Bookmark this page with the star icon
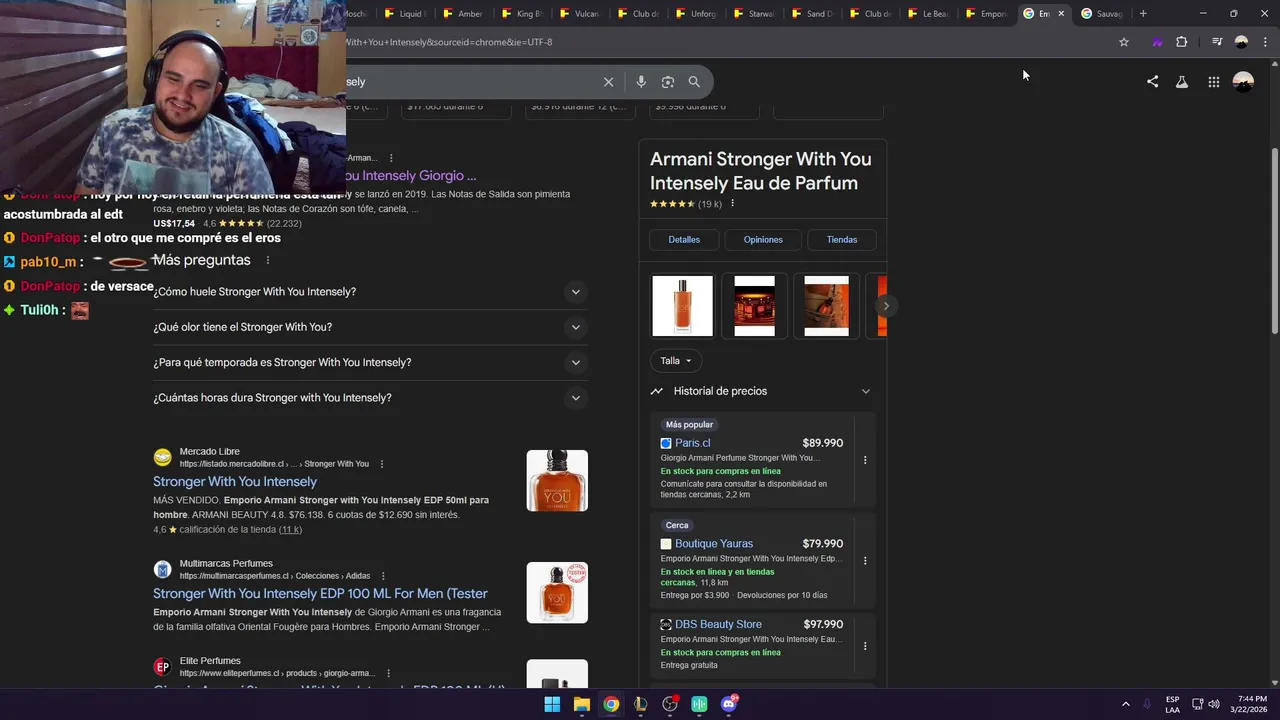 point(1124,42)
